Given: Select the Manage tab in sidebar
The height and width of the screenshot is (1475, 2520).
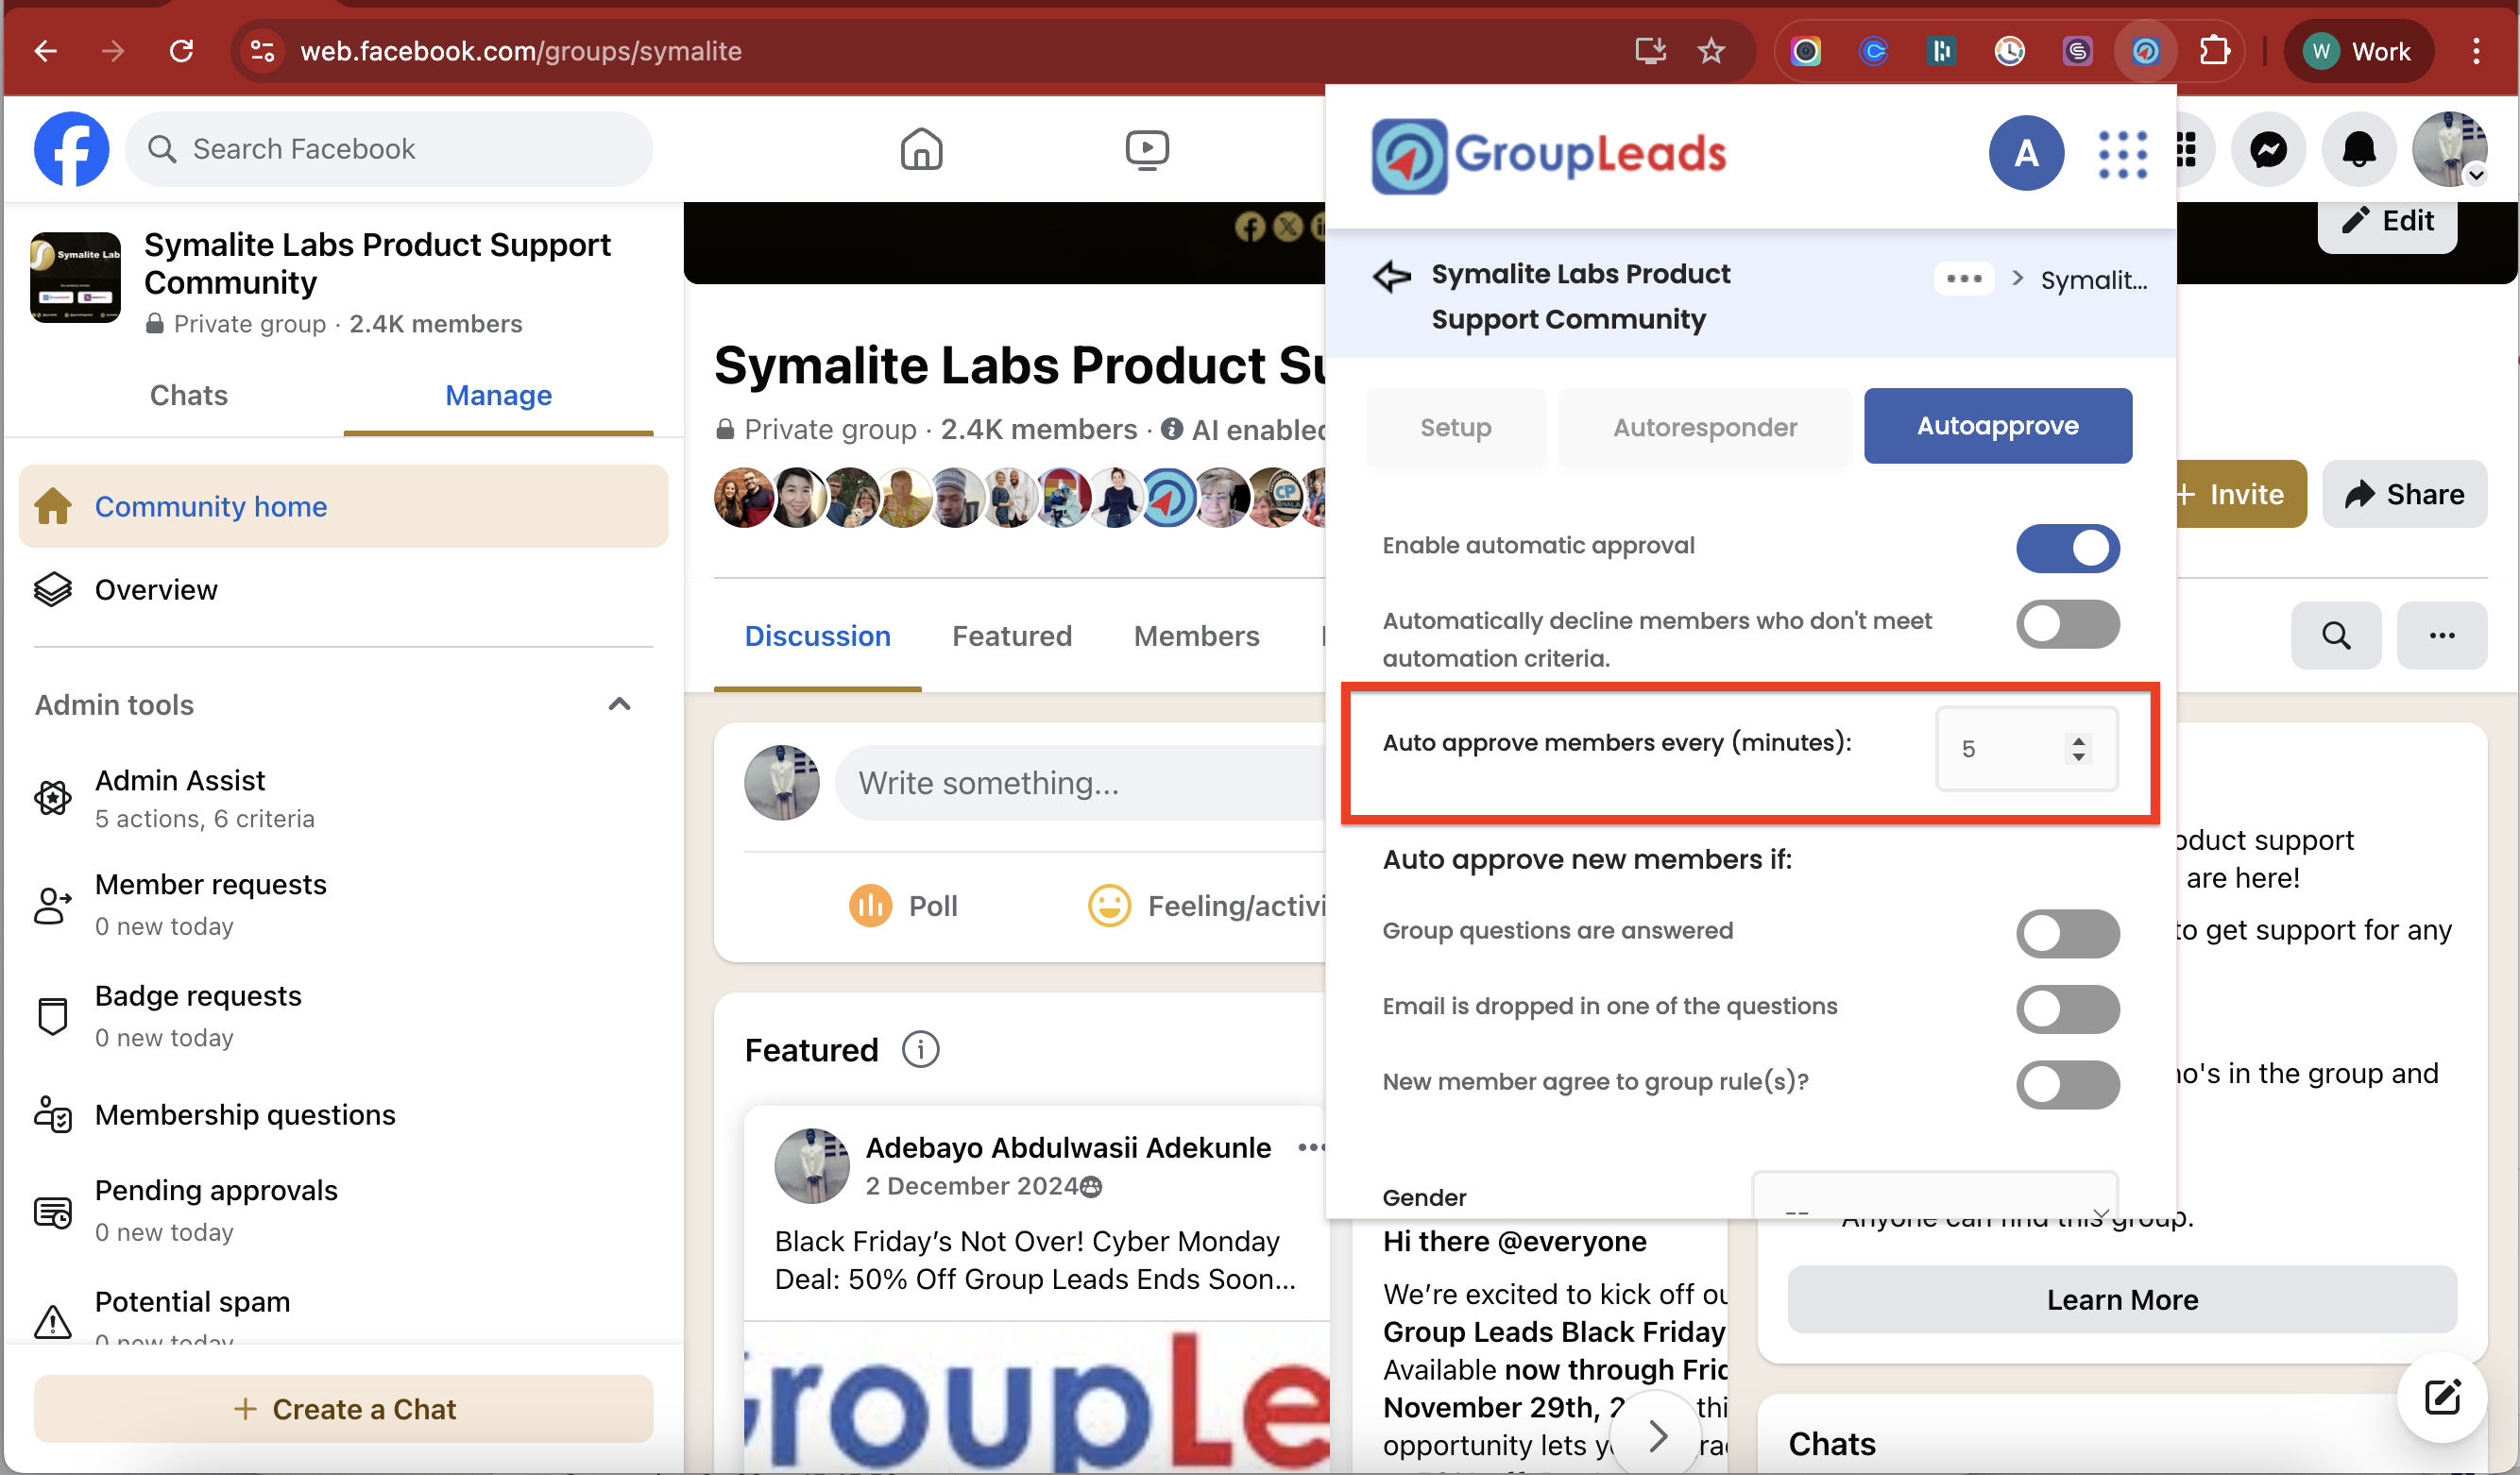Looking at the screenshot, I should [x=498, y=395].
